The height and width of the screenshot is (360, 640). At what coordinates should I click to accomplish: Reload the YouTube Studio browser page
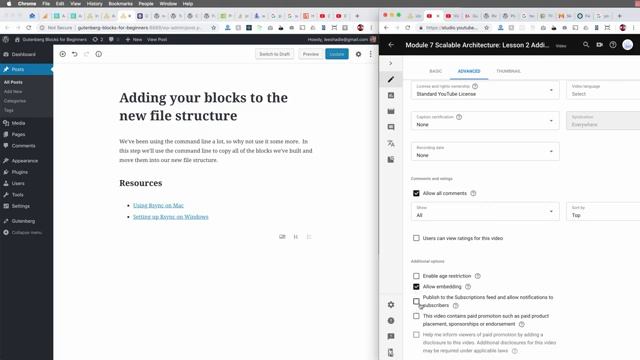coord(408,28)
